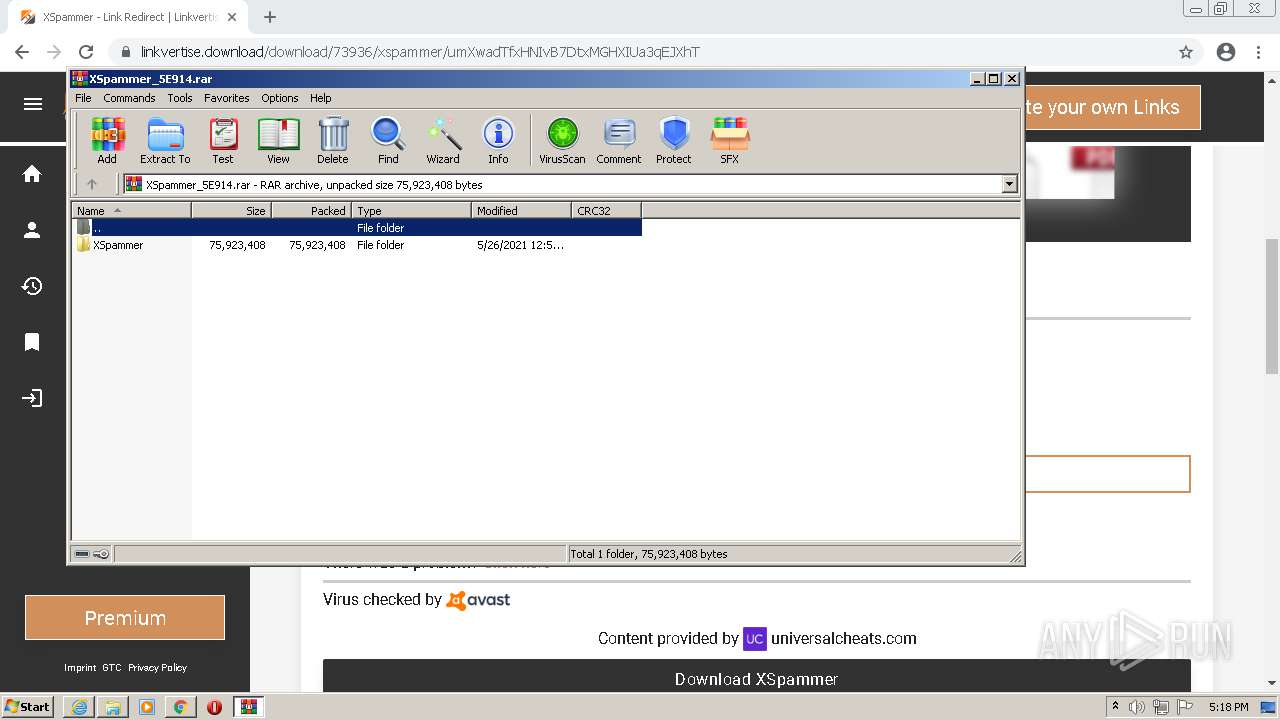Go up one folder level arrow

[x=92, y=184]
